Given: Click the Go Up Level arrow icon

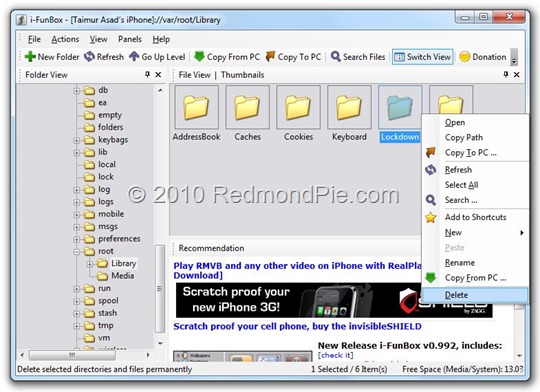Looking at the screenshot, I should (134, 56).
